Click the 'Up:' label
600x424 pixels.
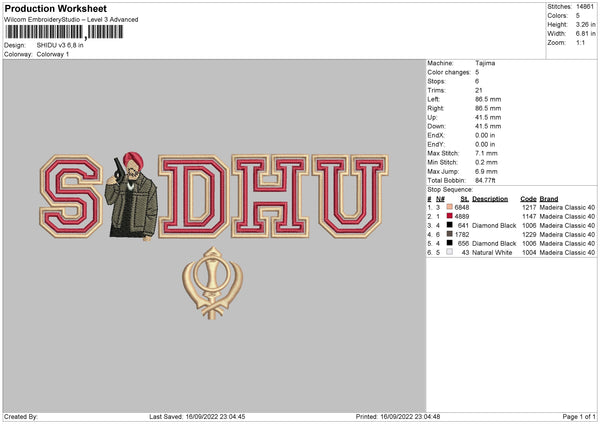[432, 117]
